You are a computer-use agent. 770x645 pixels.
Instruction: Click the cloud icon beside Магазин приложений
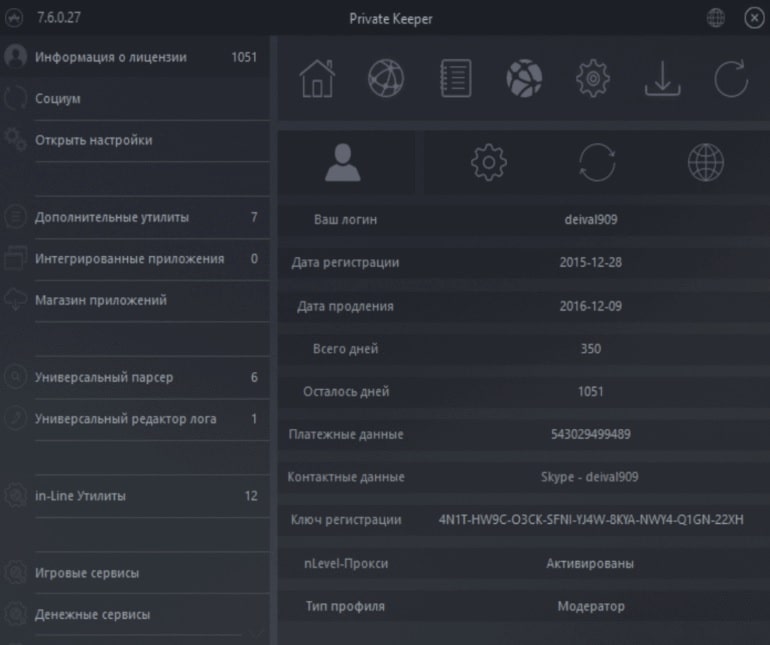(15, 299)
